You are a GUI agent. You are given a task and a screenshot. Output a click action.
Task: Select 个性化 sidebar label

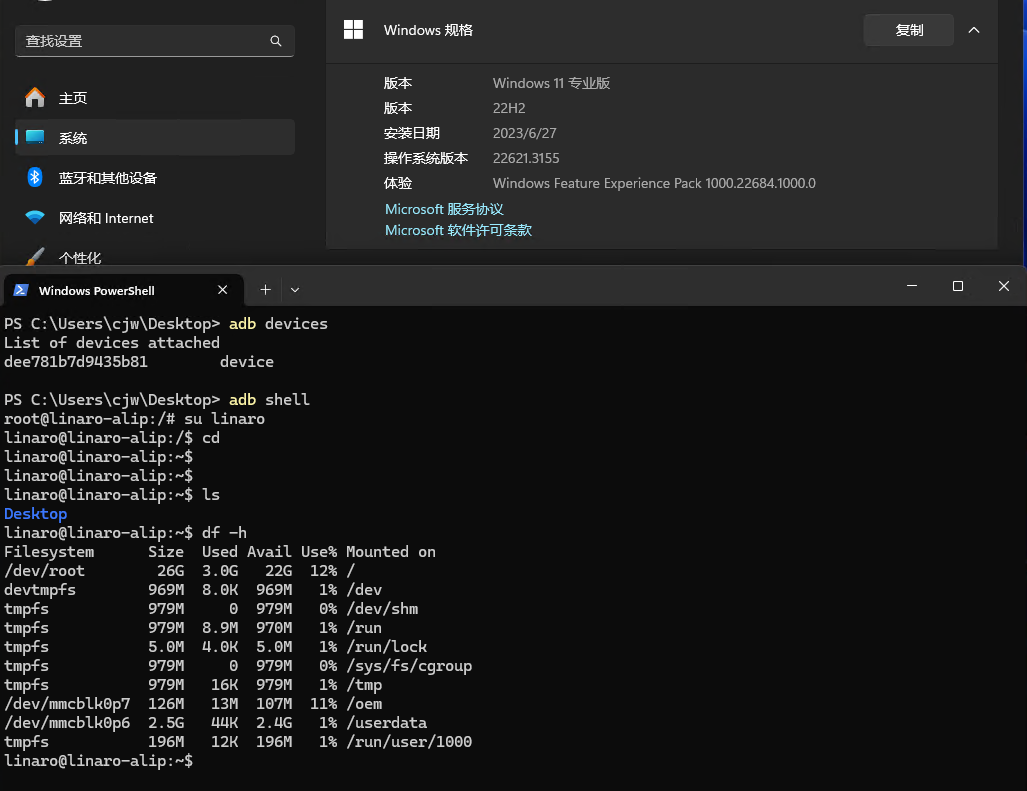[x=80, y=258]
